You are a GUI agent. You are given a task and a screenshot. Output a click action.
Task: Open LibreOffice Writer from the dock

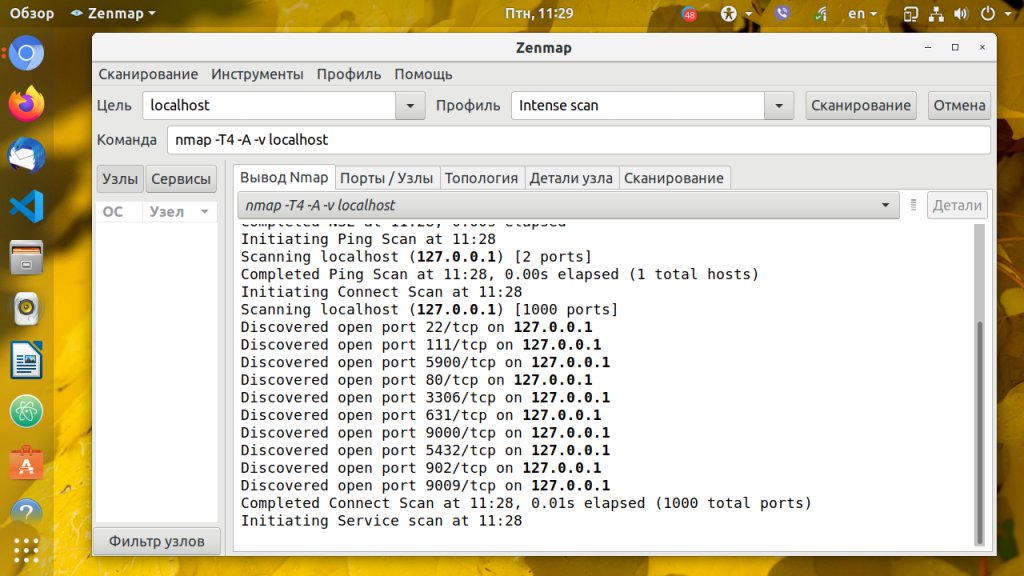[x=27, y=360]
